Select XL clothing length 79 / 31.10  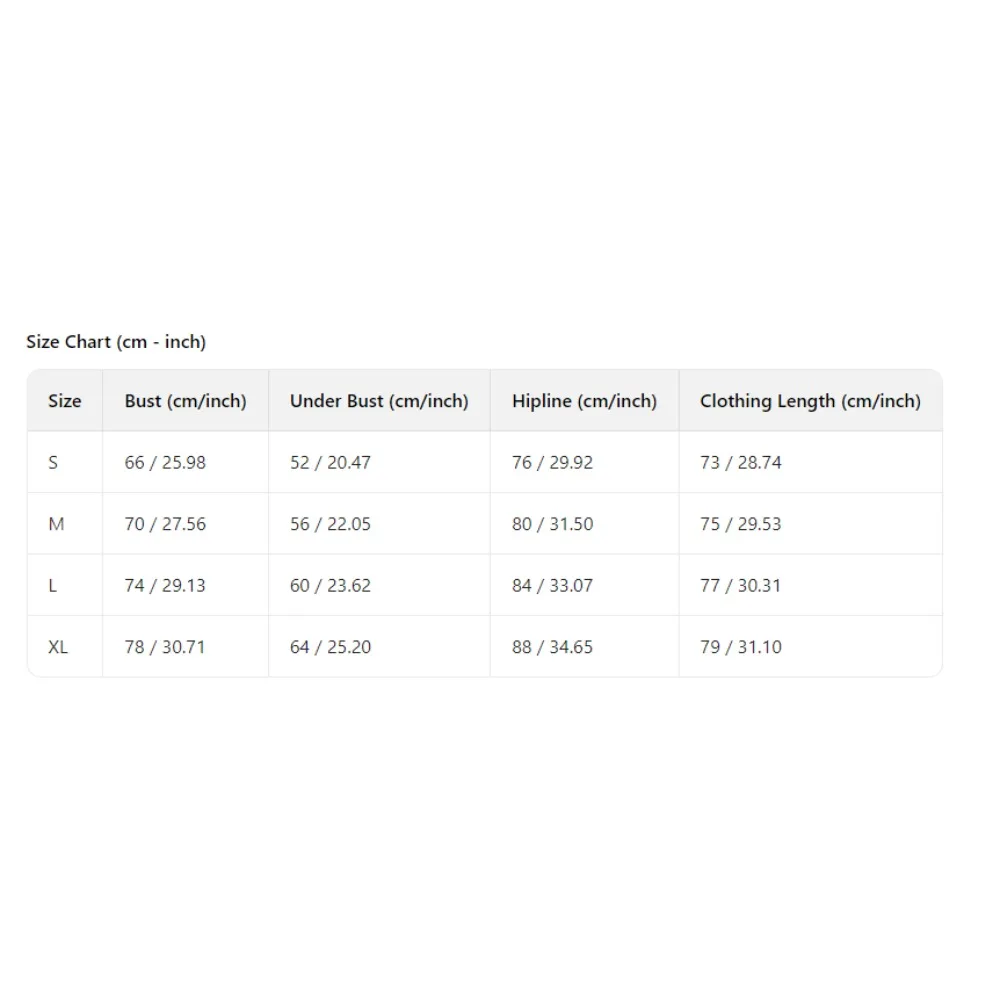click(741, 647)
